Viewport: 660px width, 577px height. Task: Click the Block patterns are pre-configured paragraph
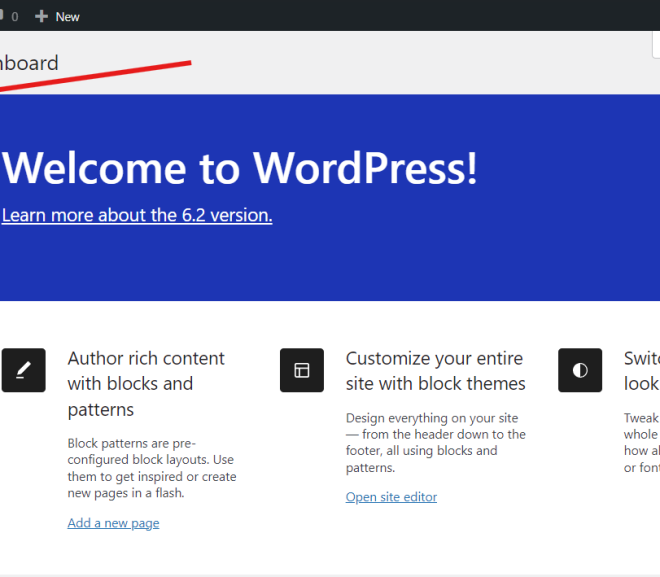coord(152,468)
